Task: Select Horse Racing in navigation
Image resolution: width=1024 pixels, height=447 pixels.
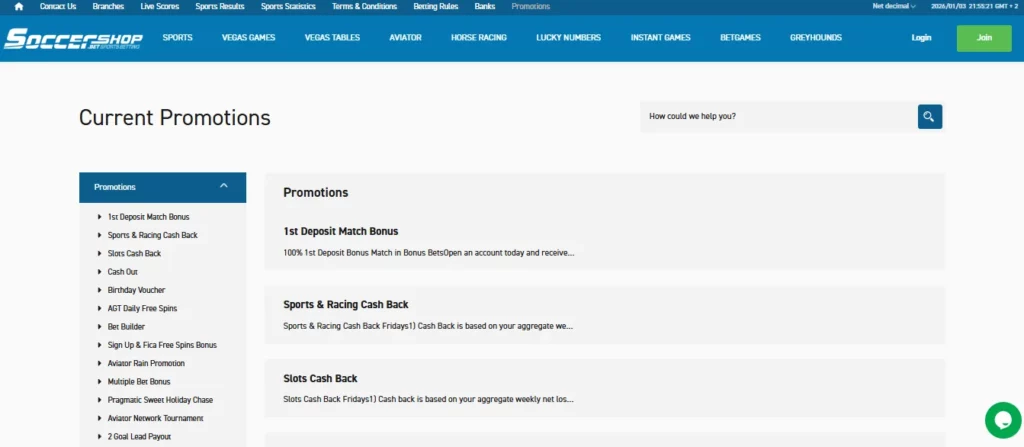Action: 478,38
